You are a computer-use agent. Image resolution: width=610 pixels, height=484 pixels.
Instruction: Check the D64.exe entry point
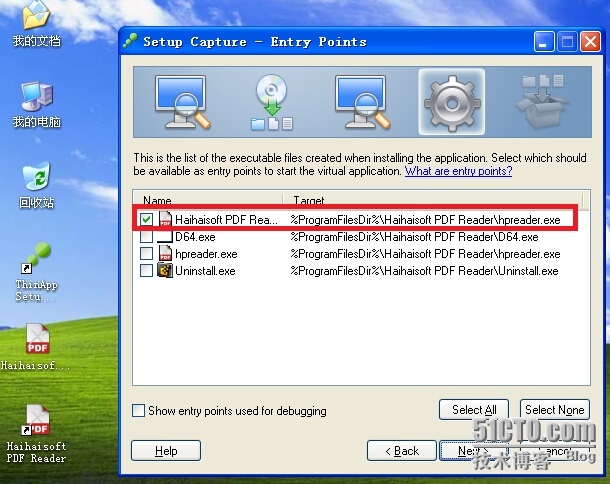[146, 237]
